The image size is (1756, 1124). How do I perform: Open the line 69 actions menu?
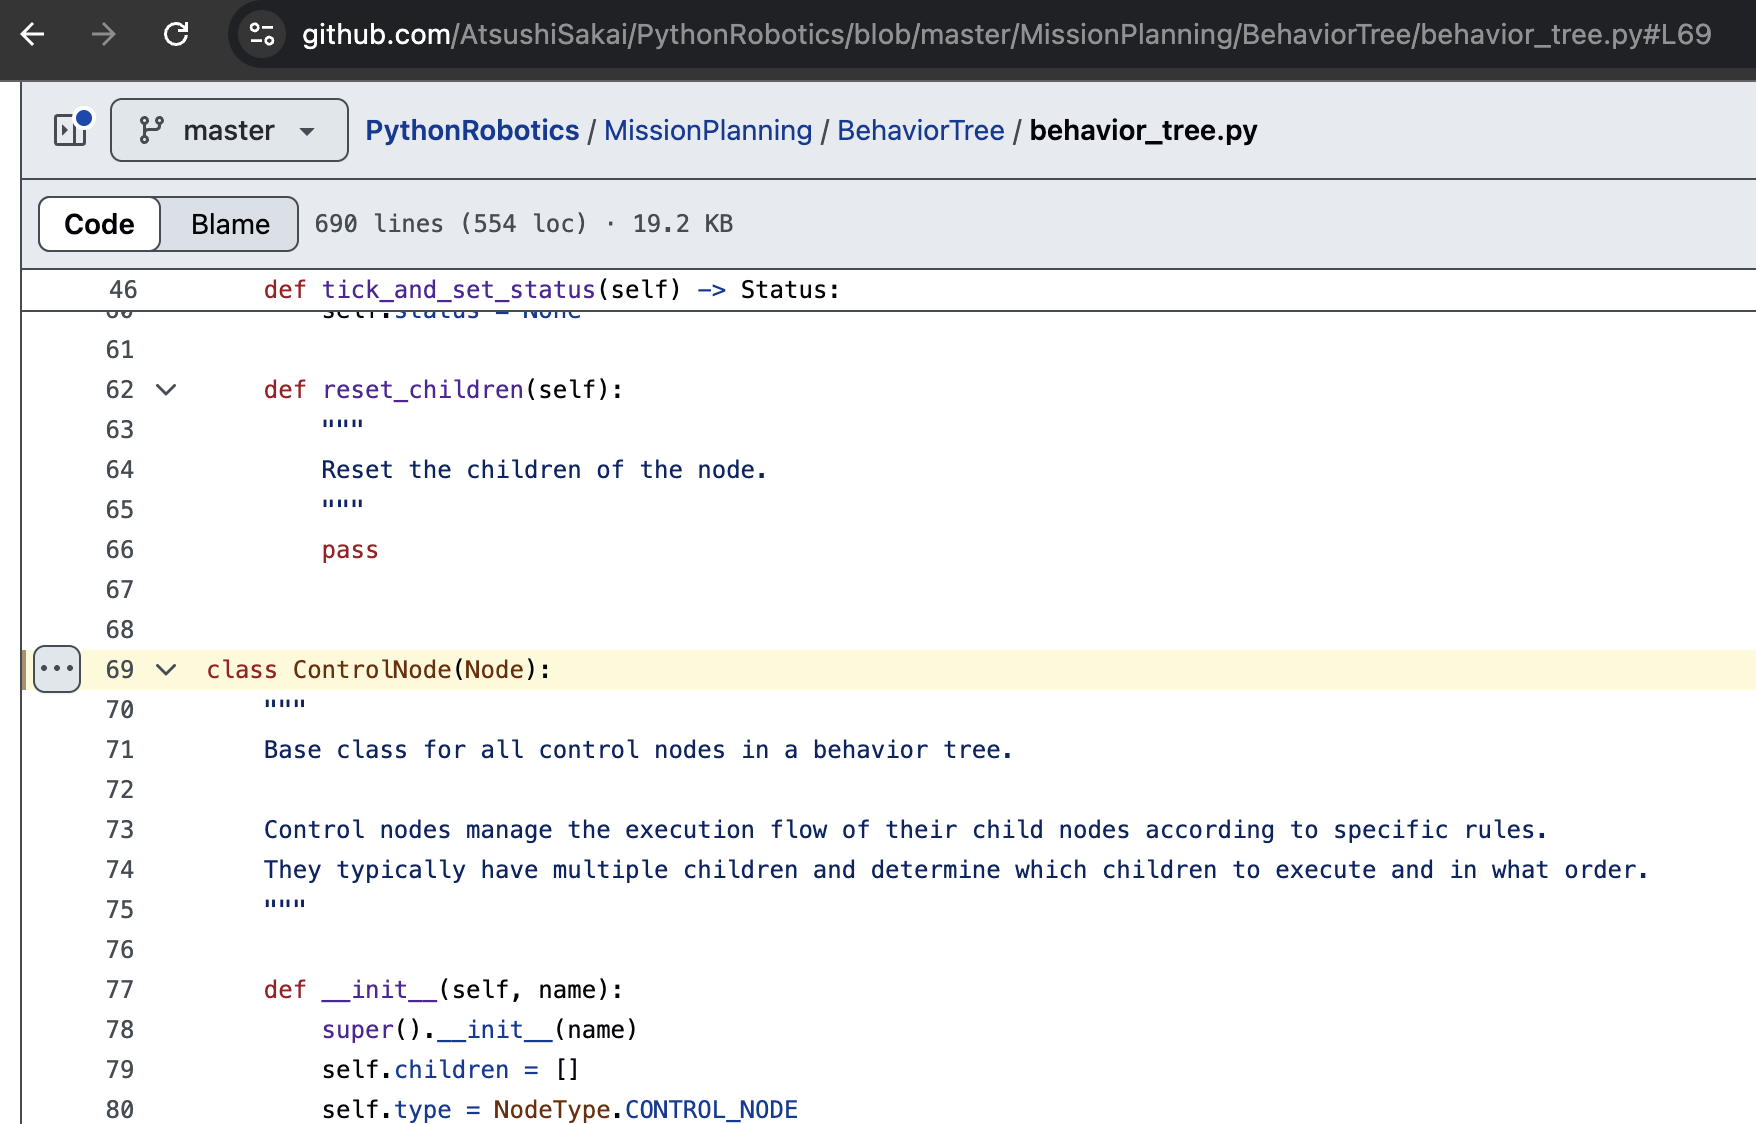[57, 669]
